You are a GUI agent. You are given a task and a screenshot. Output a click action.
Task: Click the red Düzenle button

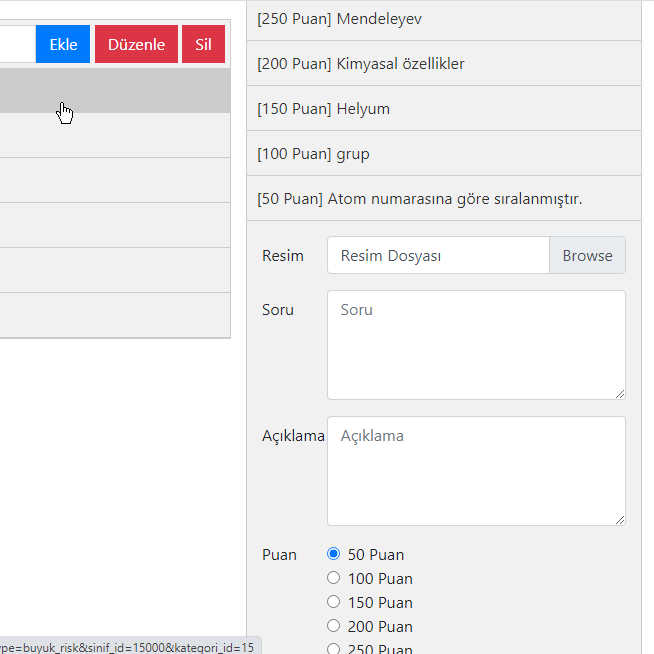point(136,44)
